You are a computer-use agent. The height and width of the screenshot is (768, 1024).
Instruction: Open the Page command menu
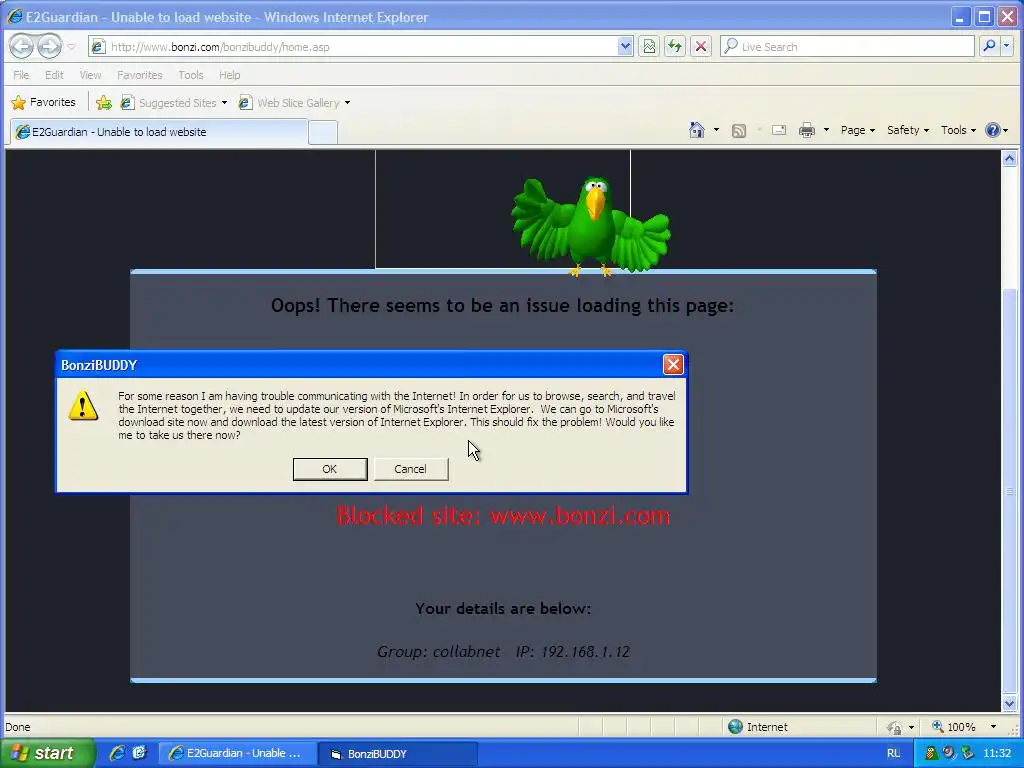point(857,130)
